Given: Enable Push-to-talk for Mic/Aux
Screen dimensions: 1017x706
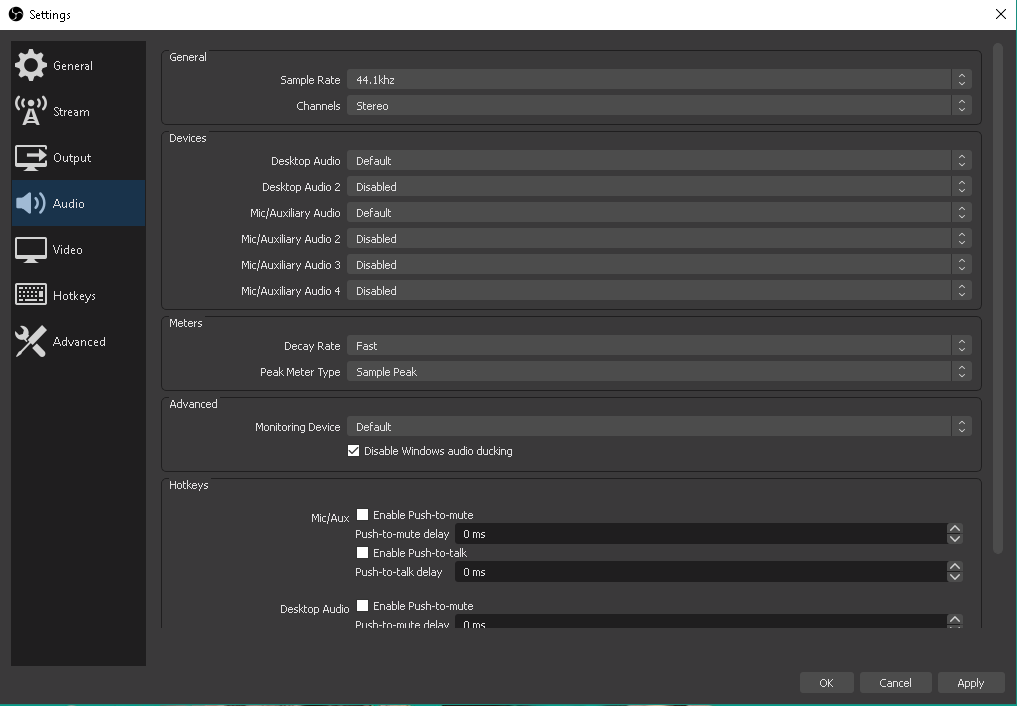Looking at the screenshot, I should click(363, 552).
